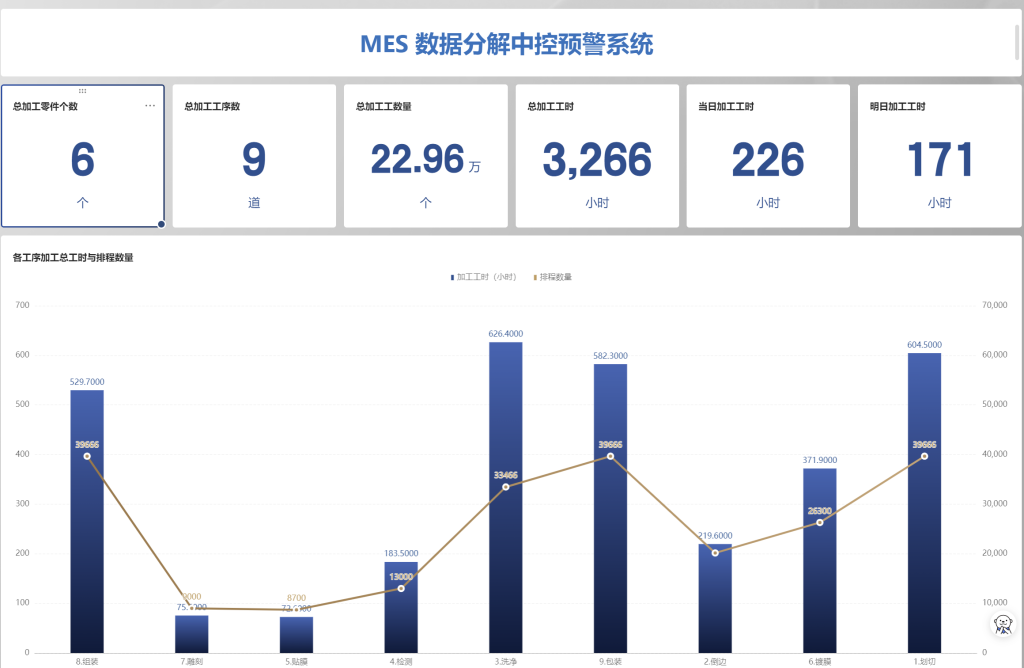Viewport: 1024px width, 668px height.
Task: Click the 70,000 right axis value
Action: pyautogui.click(x=995, y=305)
